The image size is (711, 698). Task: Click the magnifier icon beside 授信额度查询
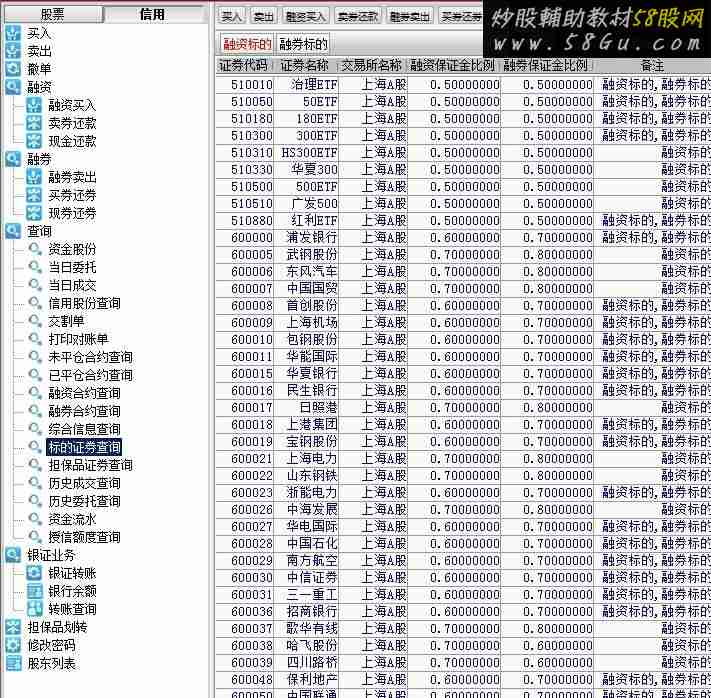pyautogui.click(x=35, y=537)
